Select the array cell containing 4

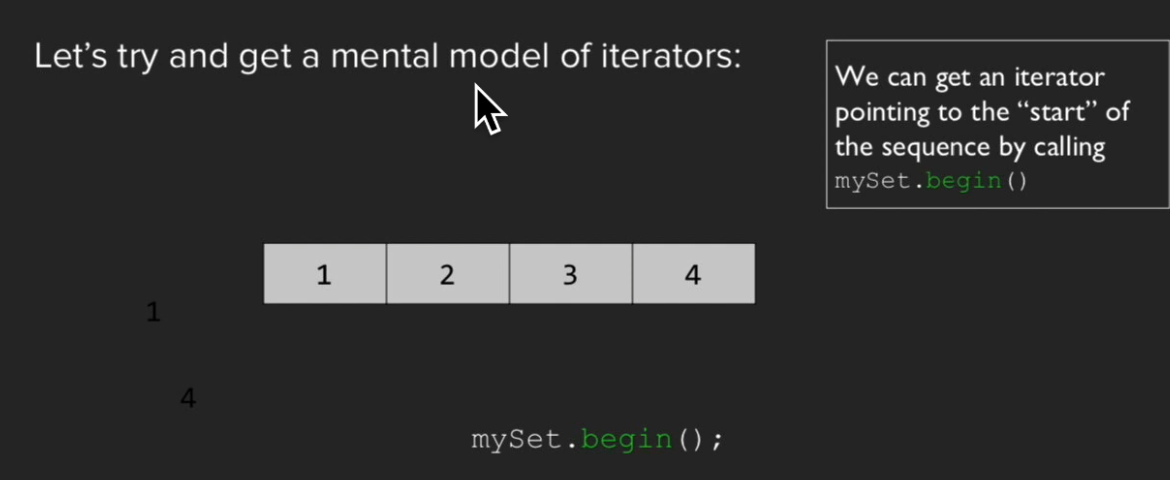(693, 274)
